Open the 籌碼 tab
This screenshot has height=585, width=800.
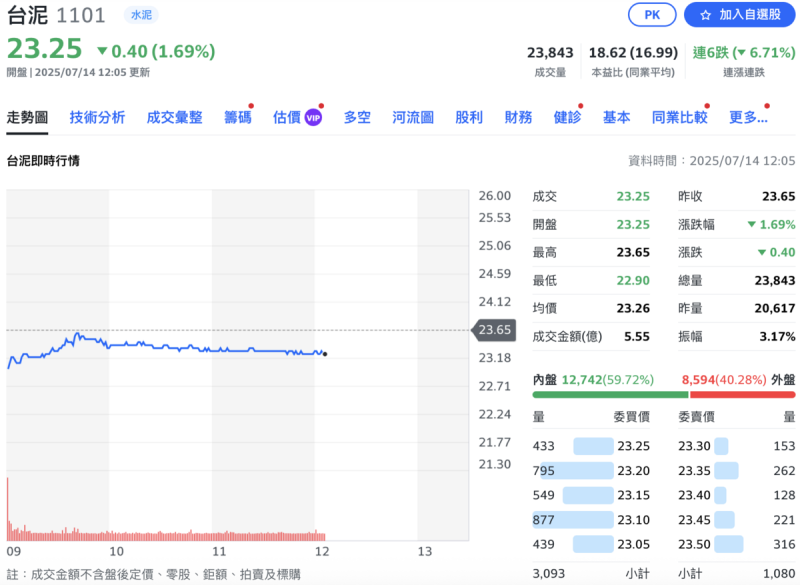[238, 117]
